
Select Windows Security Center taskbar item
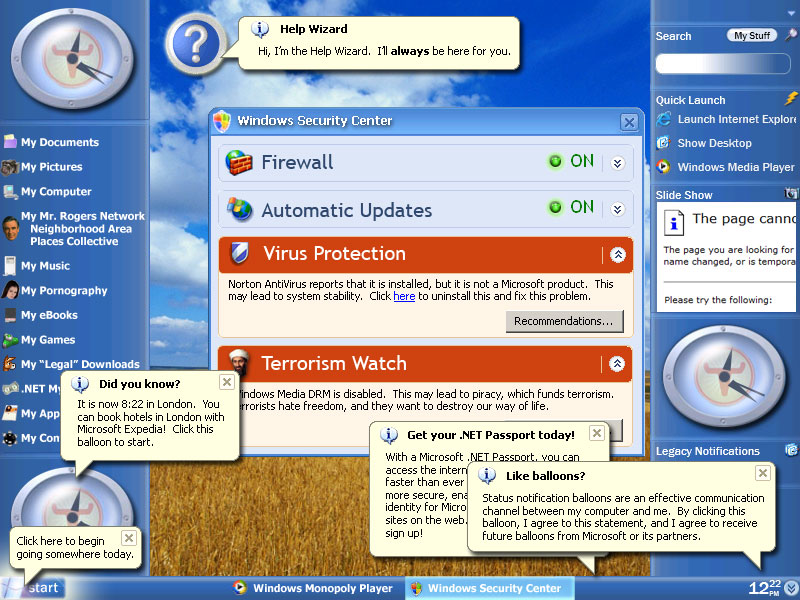(490, 588)
